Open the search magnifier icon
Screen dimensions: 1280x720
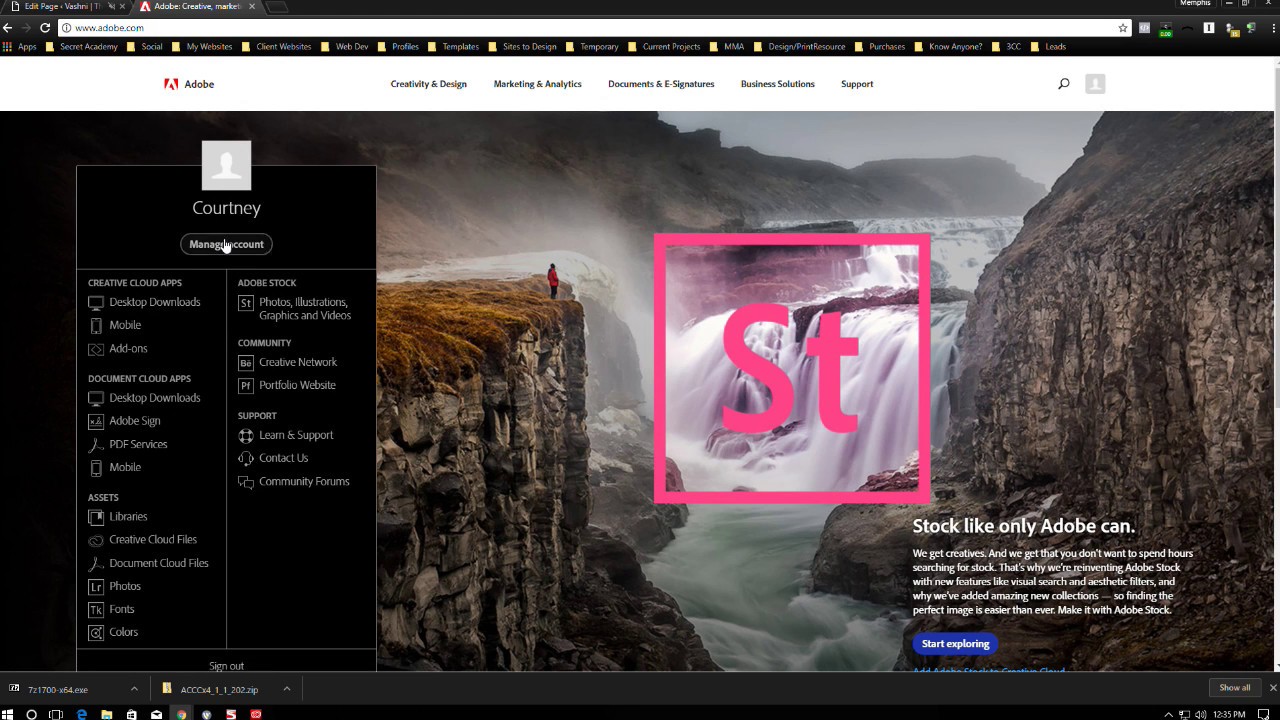pyautogui.click(x=1063, y=84)
